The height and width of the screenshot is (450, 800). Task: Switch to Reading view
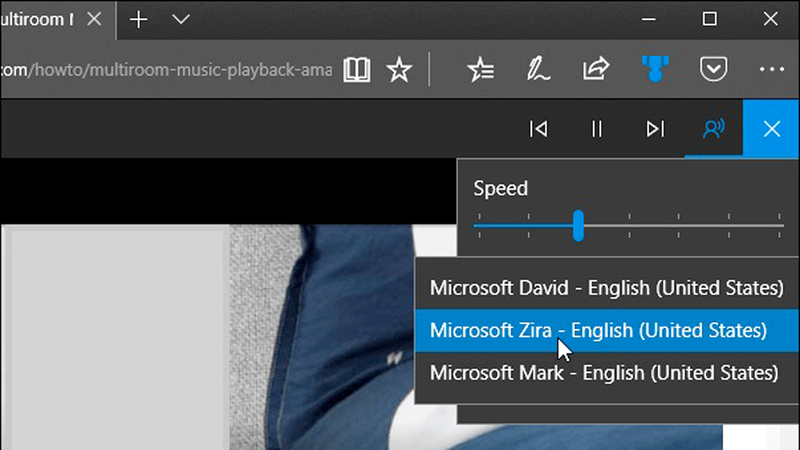[356, 69]
